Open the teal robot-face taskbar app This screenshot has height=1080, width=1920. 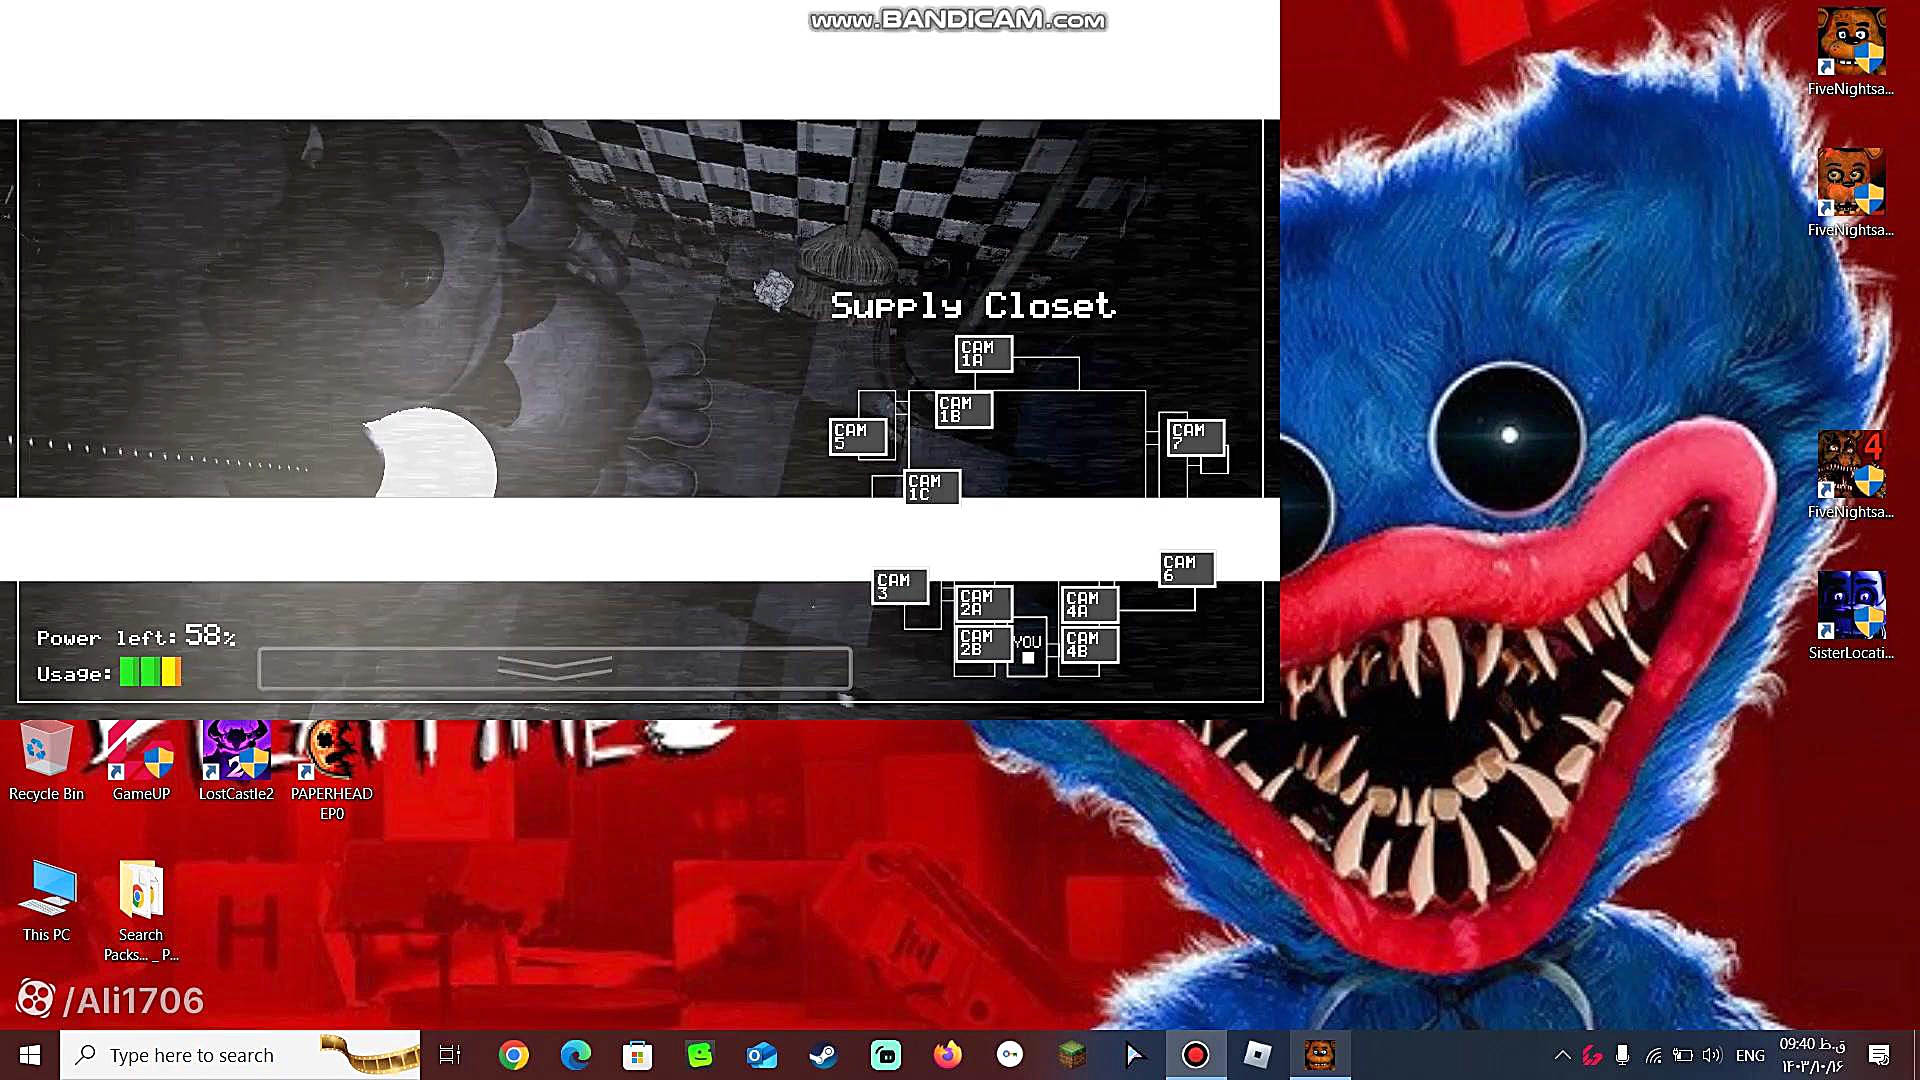pos(886,1055)
